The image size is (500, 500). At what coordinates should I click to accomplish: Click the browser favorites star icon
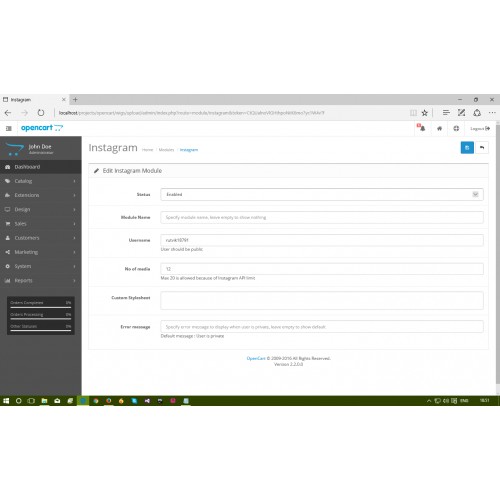click(424, 113)
